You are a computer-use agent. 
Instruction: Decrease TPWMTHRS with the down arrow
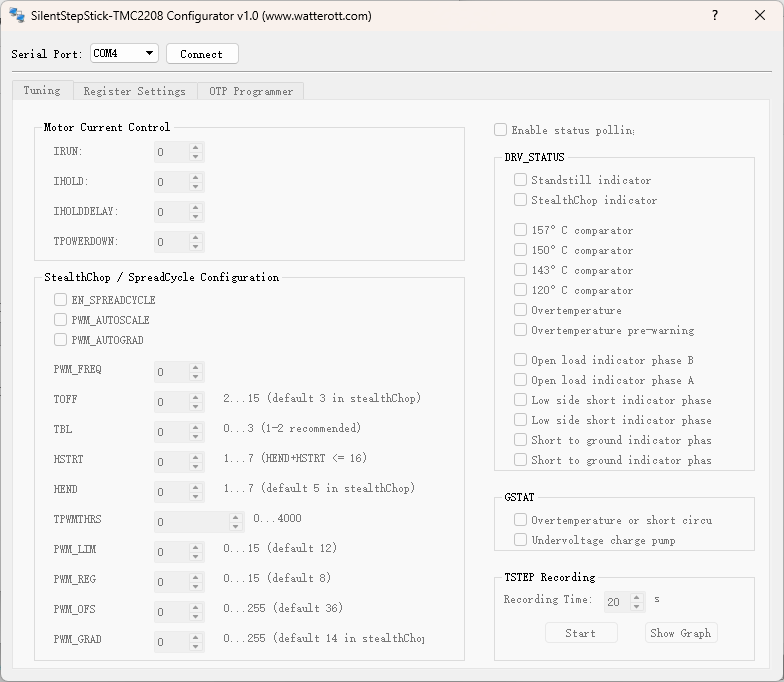(x=236, y=526)
